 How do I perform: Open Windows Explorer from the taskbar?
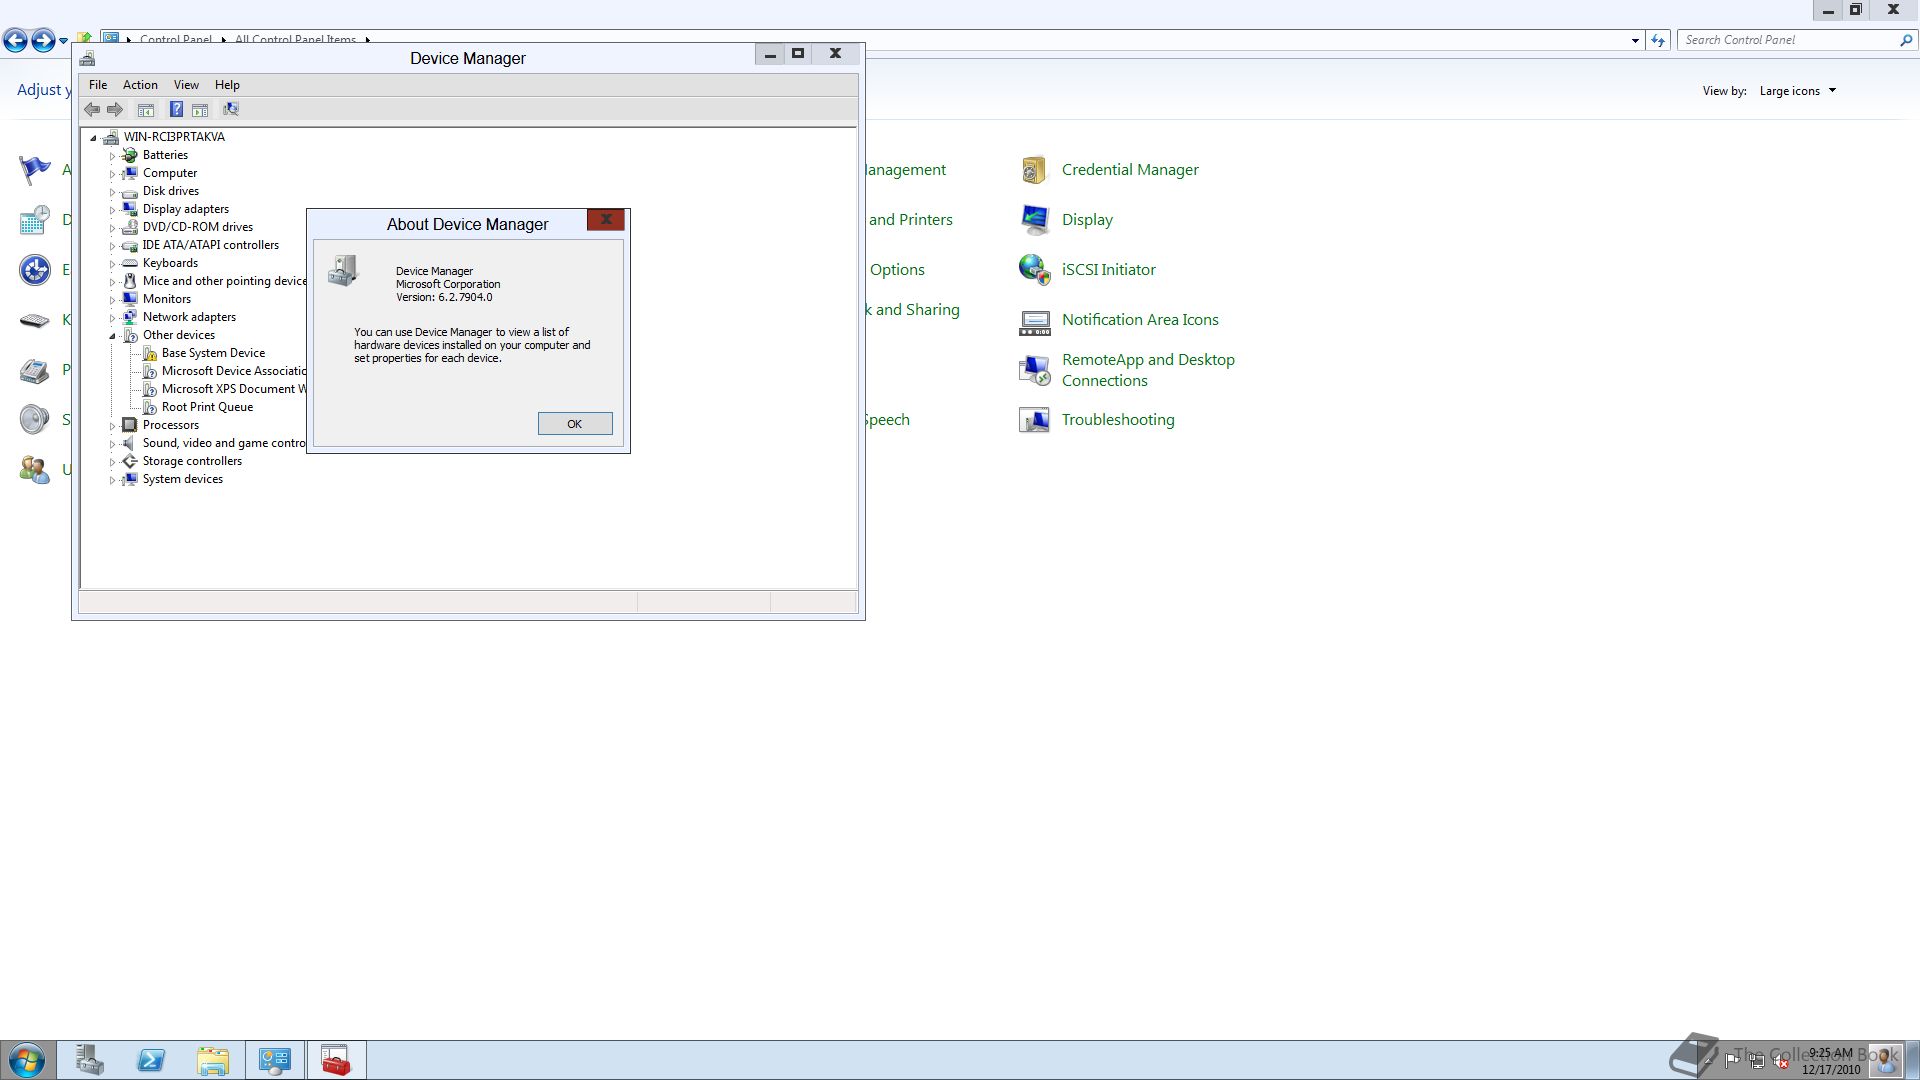(212, 1060)
